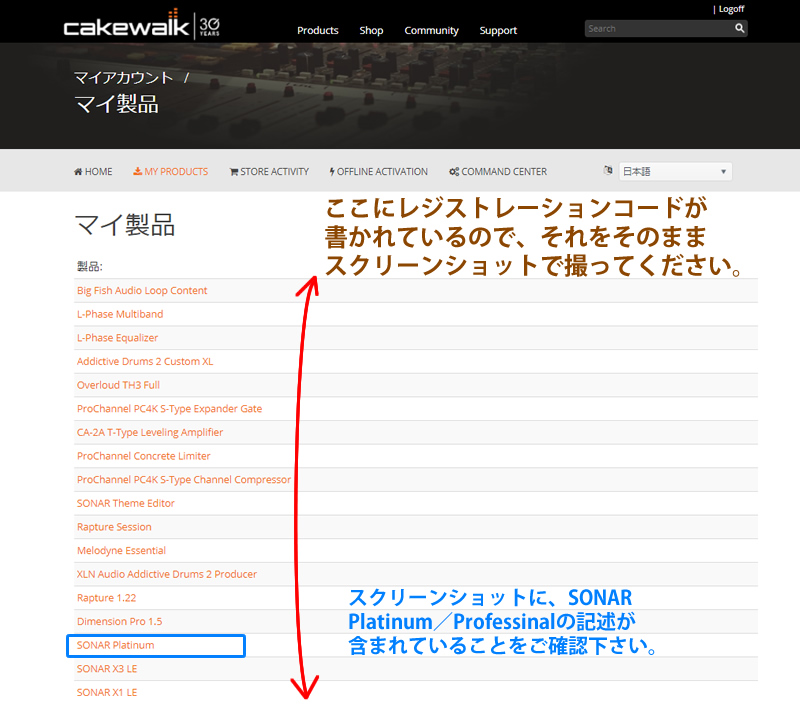The height and width of the screenshot is (711, 800).
Task: Open SONAR X1 LE product
Action: 107,693
